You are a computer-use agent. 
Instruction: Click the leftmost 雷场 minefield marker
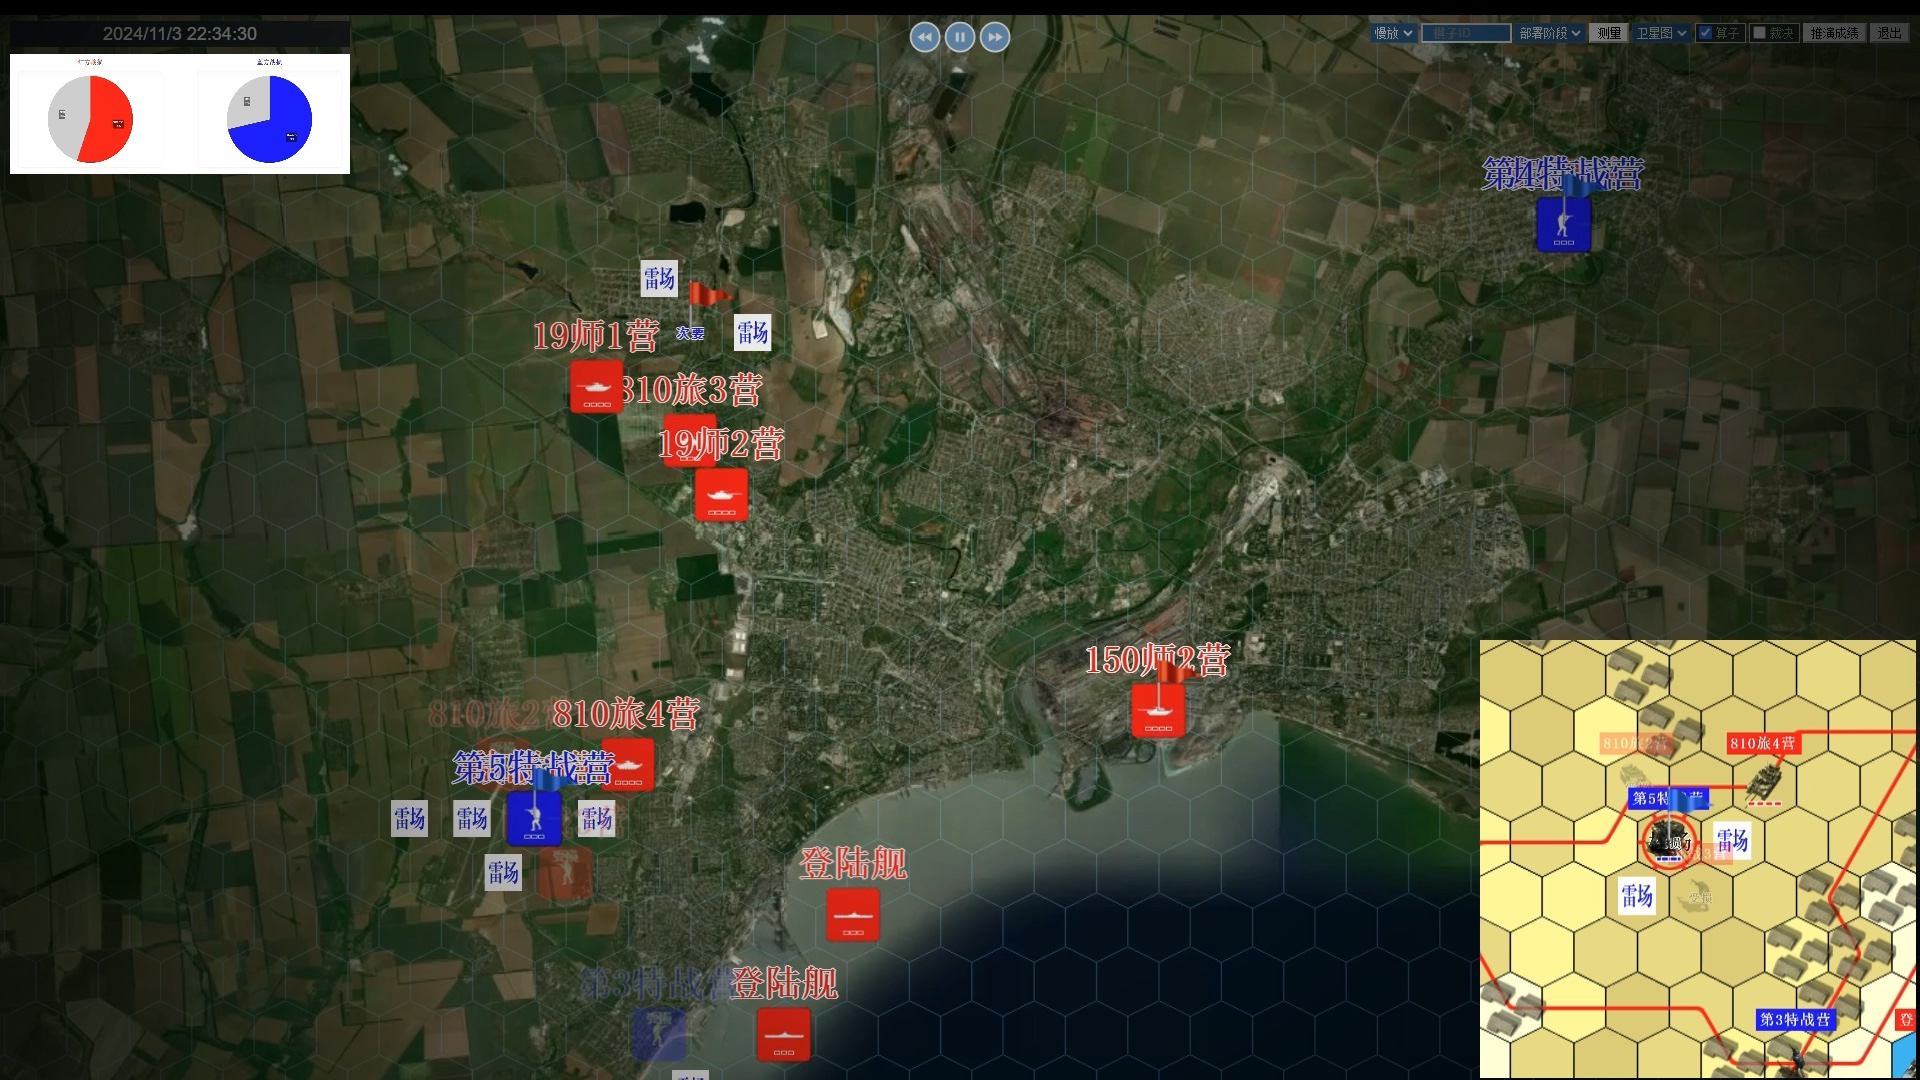pyautogui.click(x=409, y=819)
